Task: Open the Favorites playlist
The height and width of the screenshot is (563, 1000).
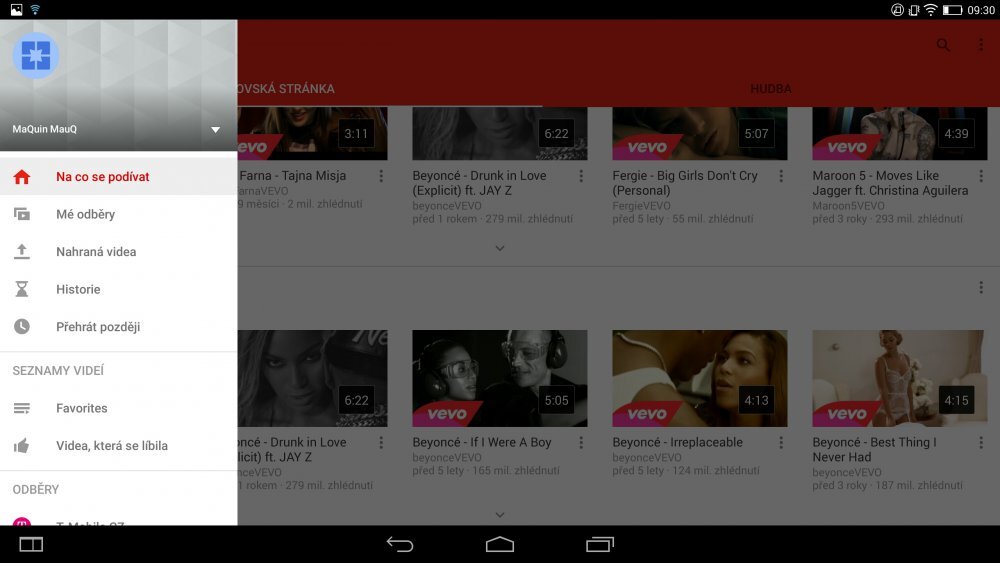Action: 81,408
